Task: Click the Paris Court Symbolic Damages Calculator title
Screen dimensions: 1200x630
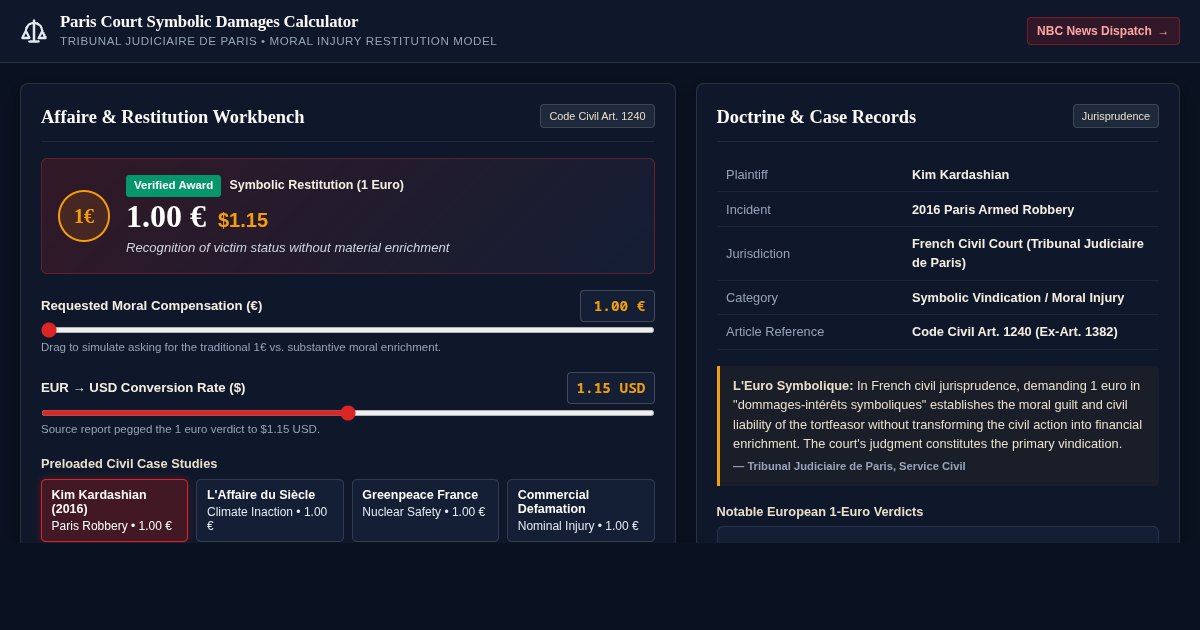Action: click(209, 22)
